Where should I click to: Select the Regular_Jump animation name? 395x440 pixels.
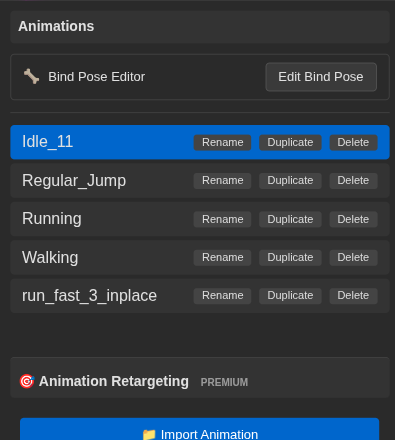pos(74,181)
